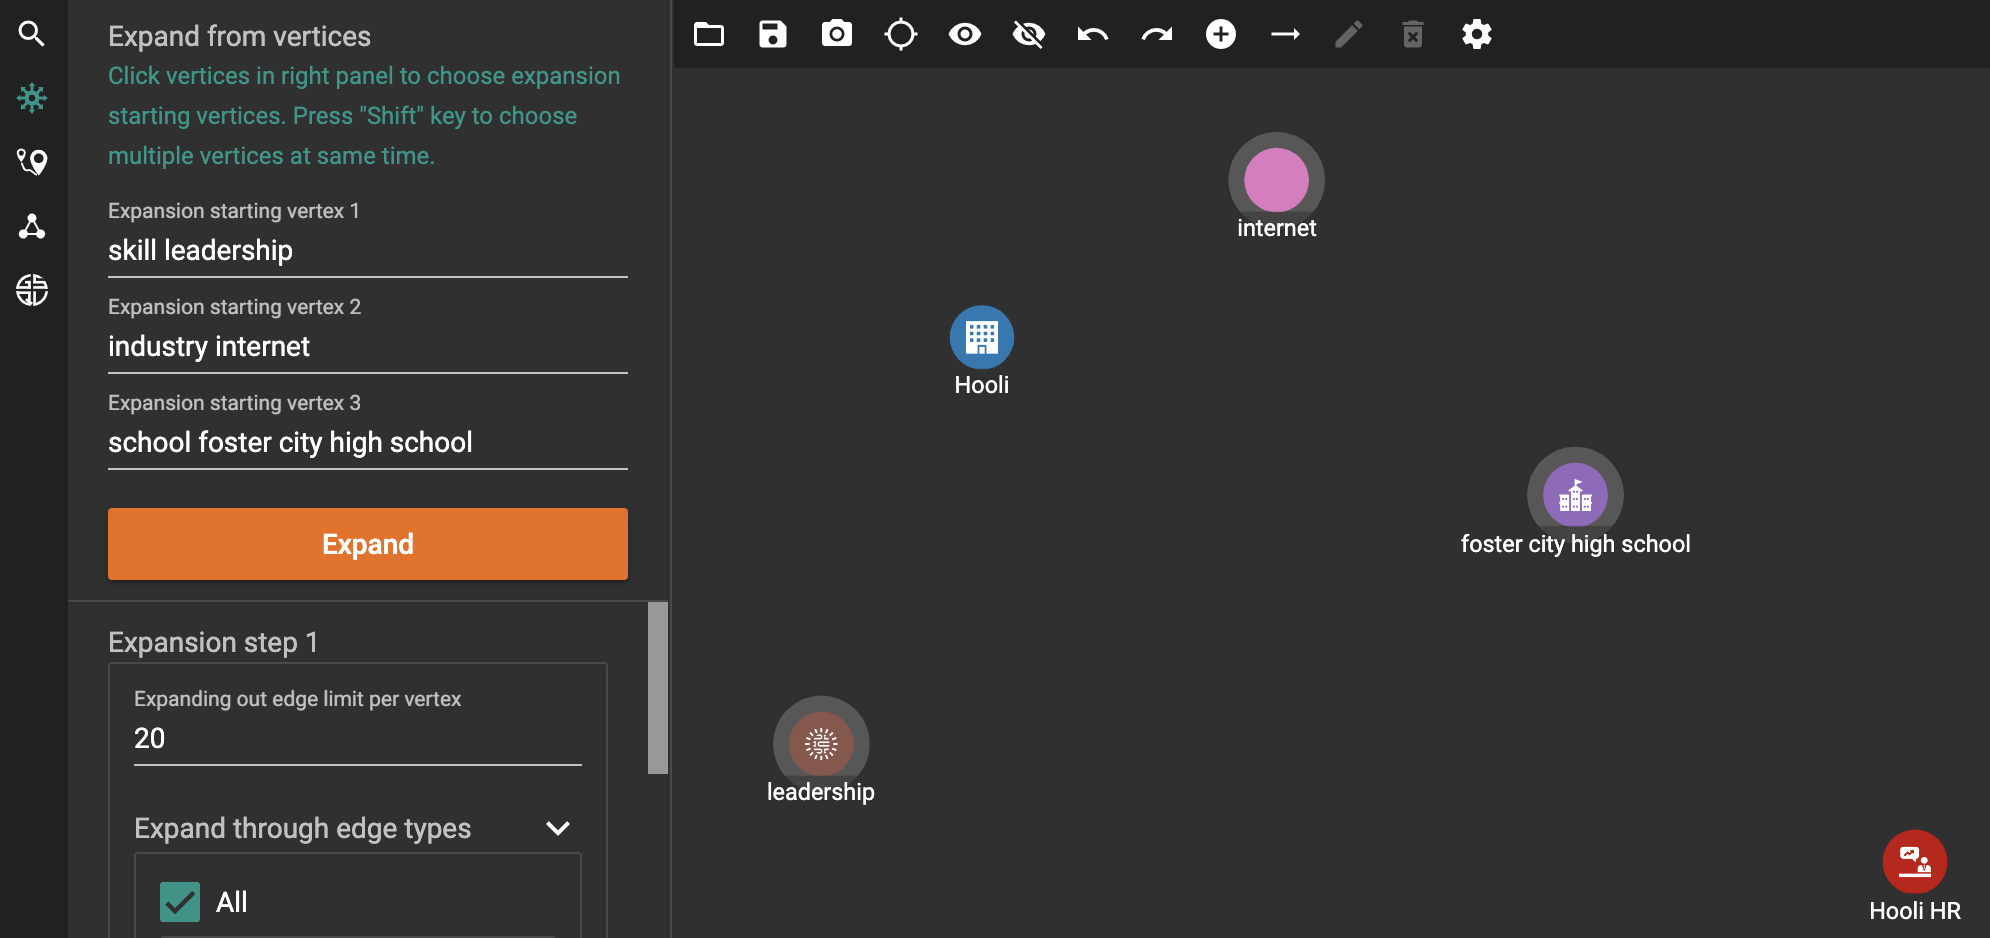
Task: Open the globe analytics sidebar icon
Action: 32,290
